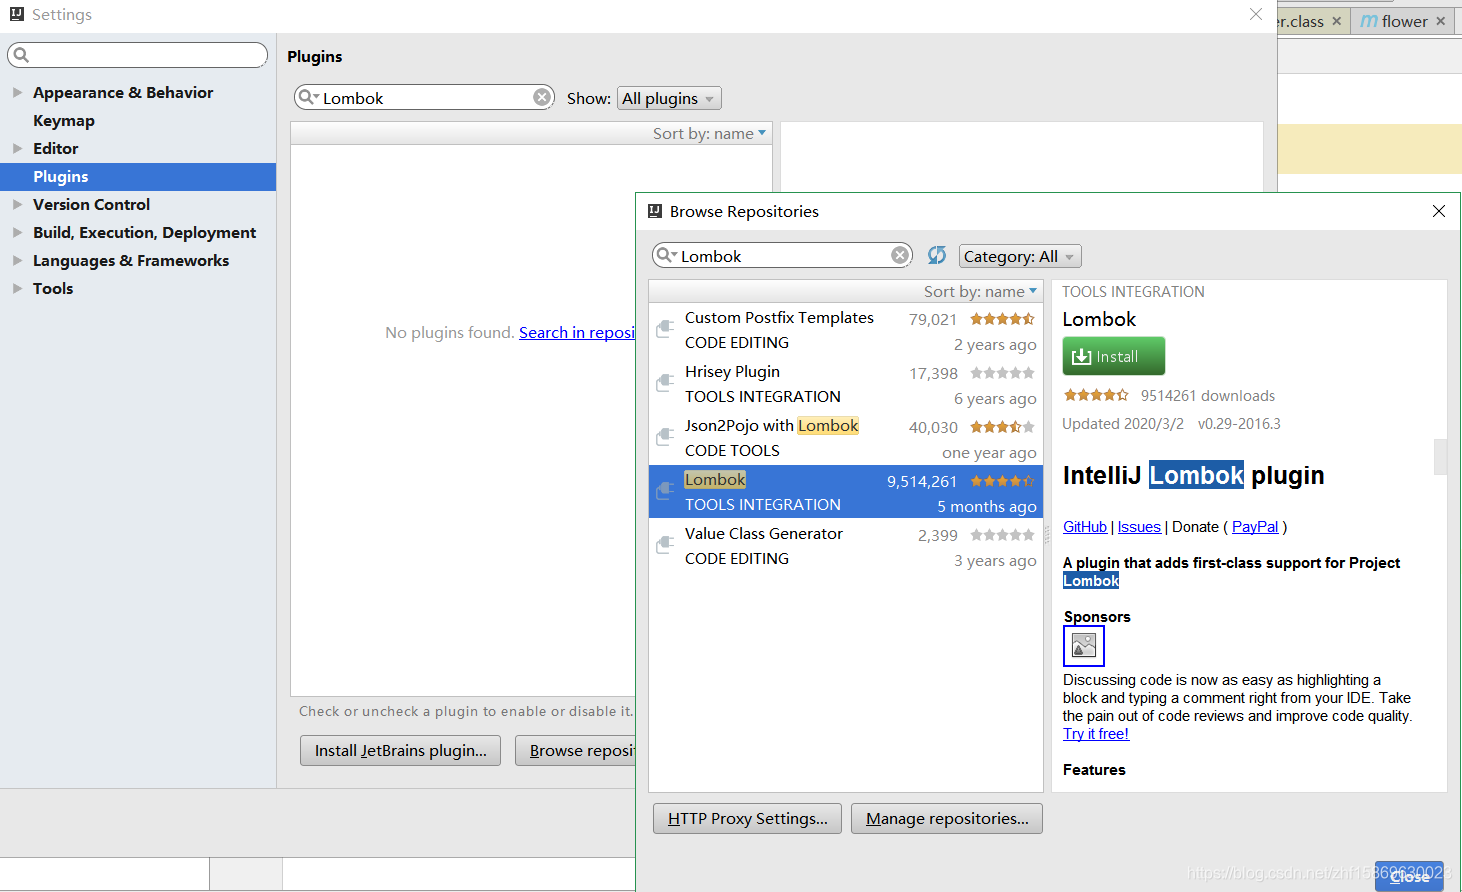Click the refresh repositories icon
The image size is (1462, 892).
[x=937, y=255]
